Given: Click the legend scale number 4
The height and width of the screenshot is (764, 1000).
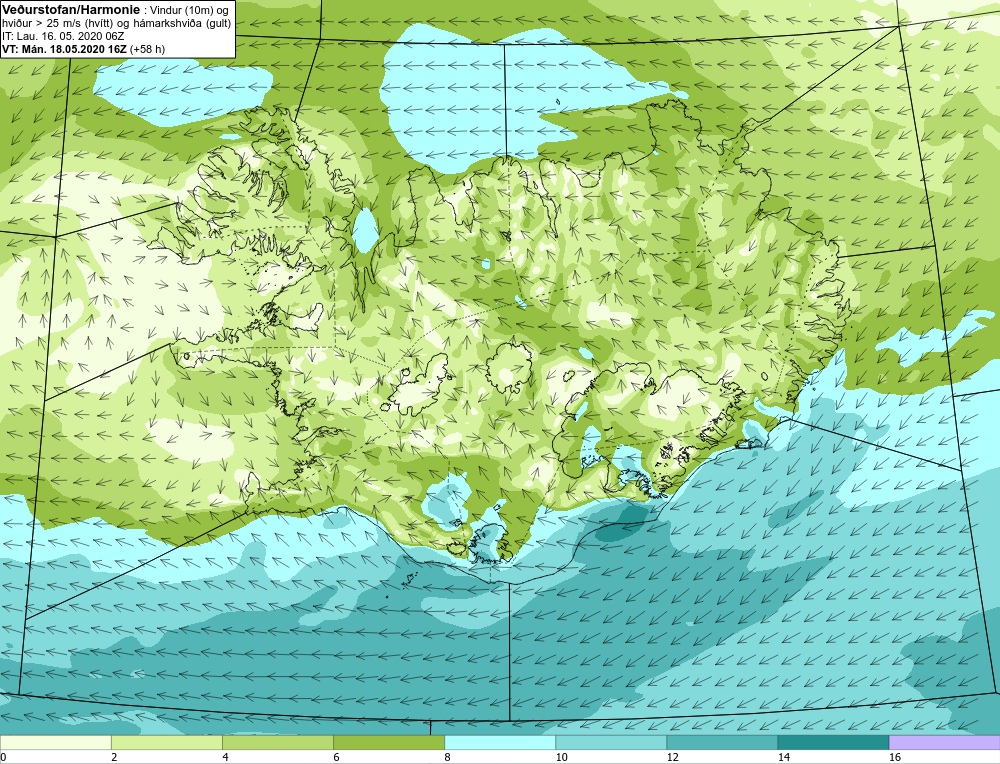Looking at the screenshot, I should [225, 757].
